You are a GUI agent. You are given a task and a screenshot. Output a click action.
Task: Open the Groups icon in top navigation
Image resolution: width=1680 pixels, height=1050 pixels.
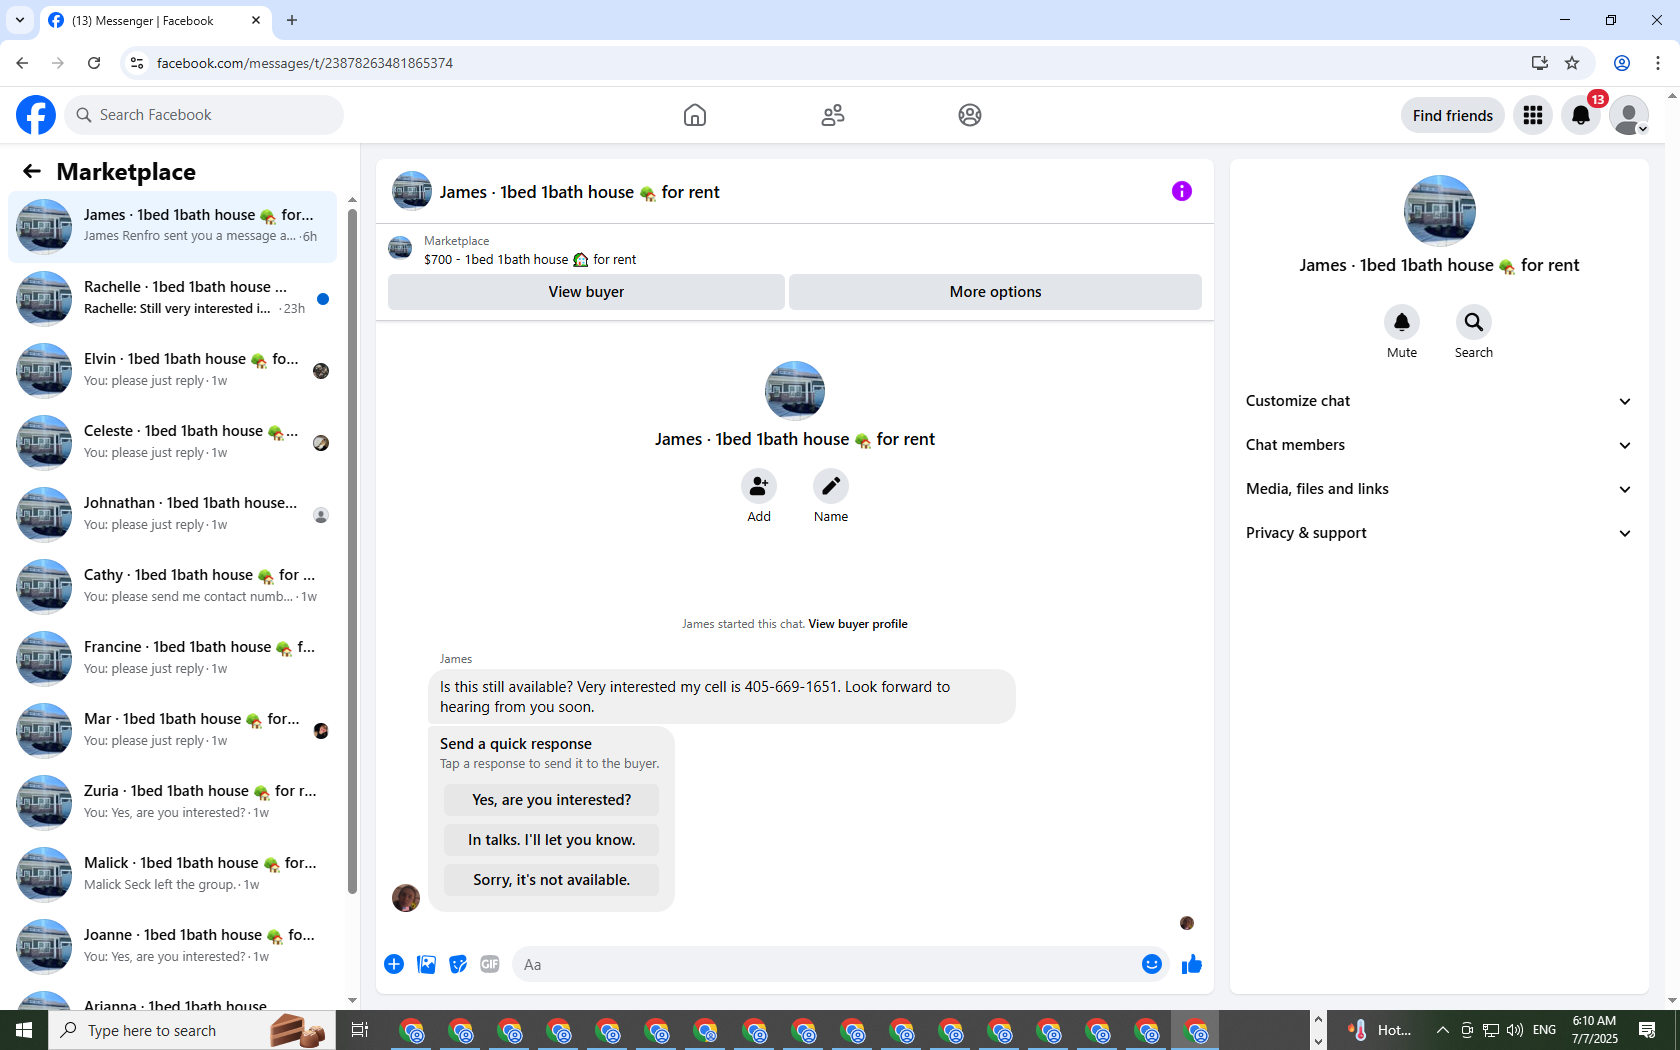(x=970, y=115)
